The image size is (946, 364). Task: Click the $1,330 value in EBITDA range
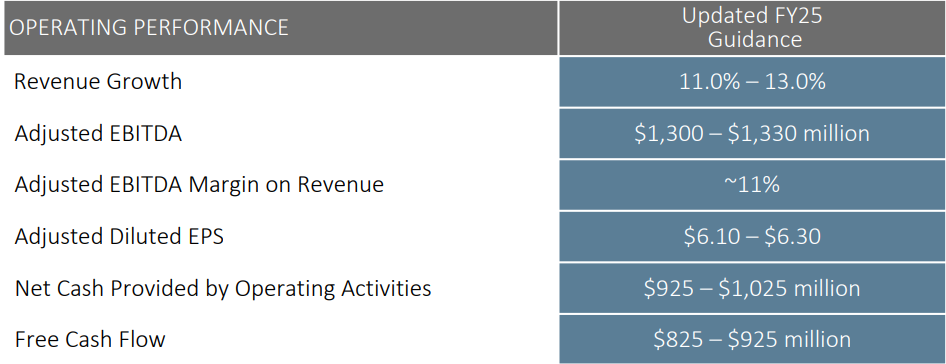coord(763,134)
